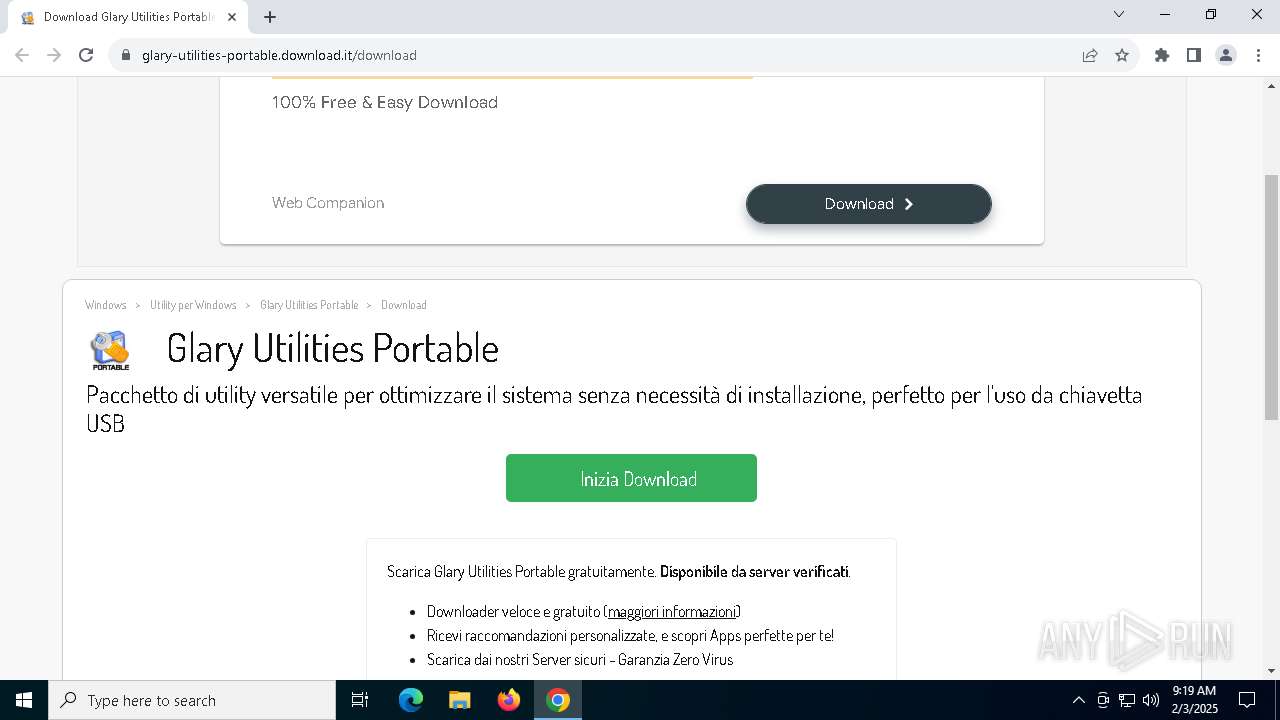Open the tab search chevron
Viewport: 1280px width, 720px height.
click(x=1119, y=14)
